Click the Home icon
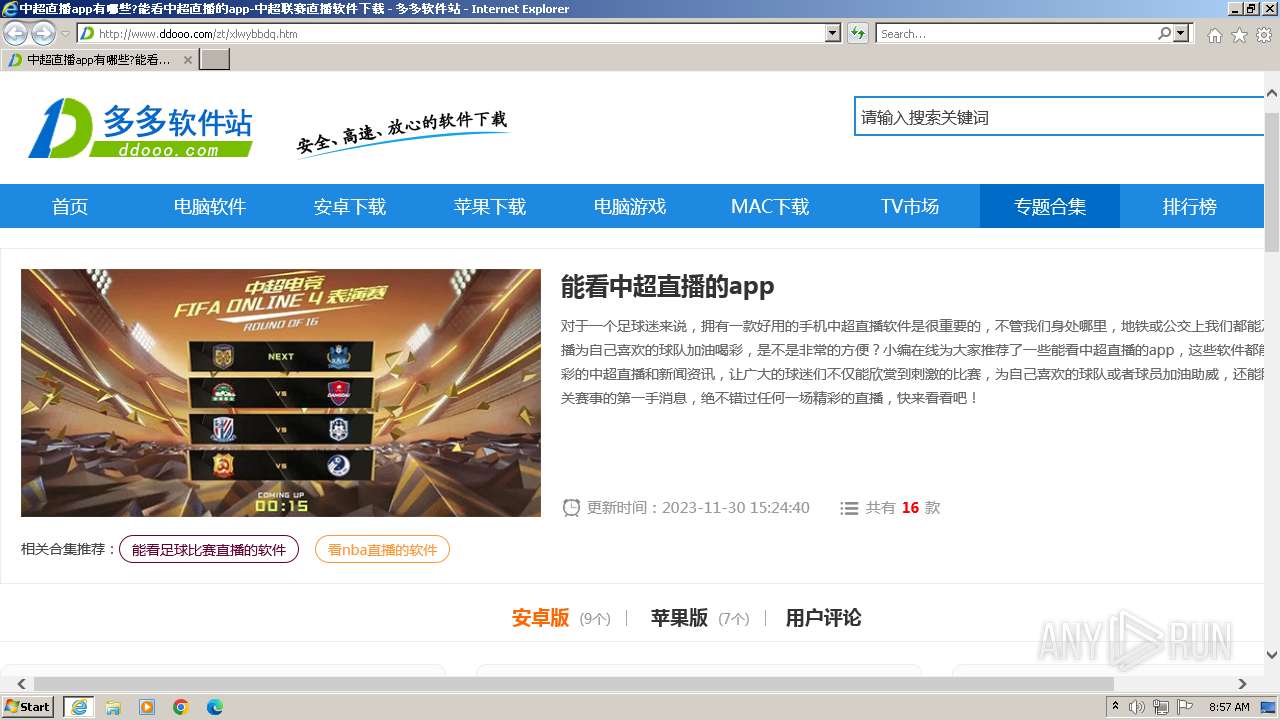The image size is (1280, 720). 1214,35
